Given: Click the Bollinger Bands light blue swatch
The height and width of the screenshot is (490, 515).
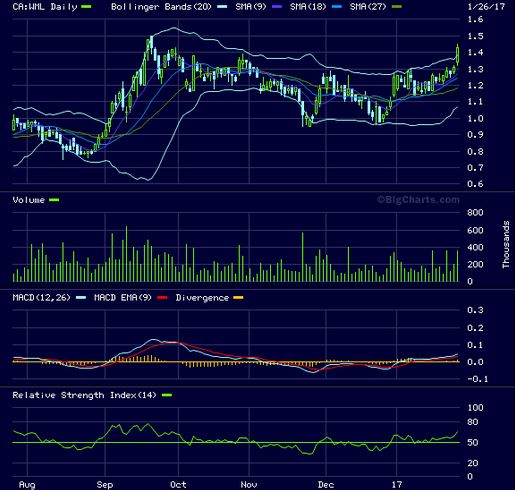Looking at the screenshot, I should coord(222,7).
